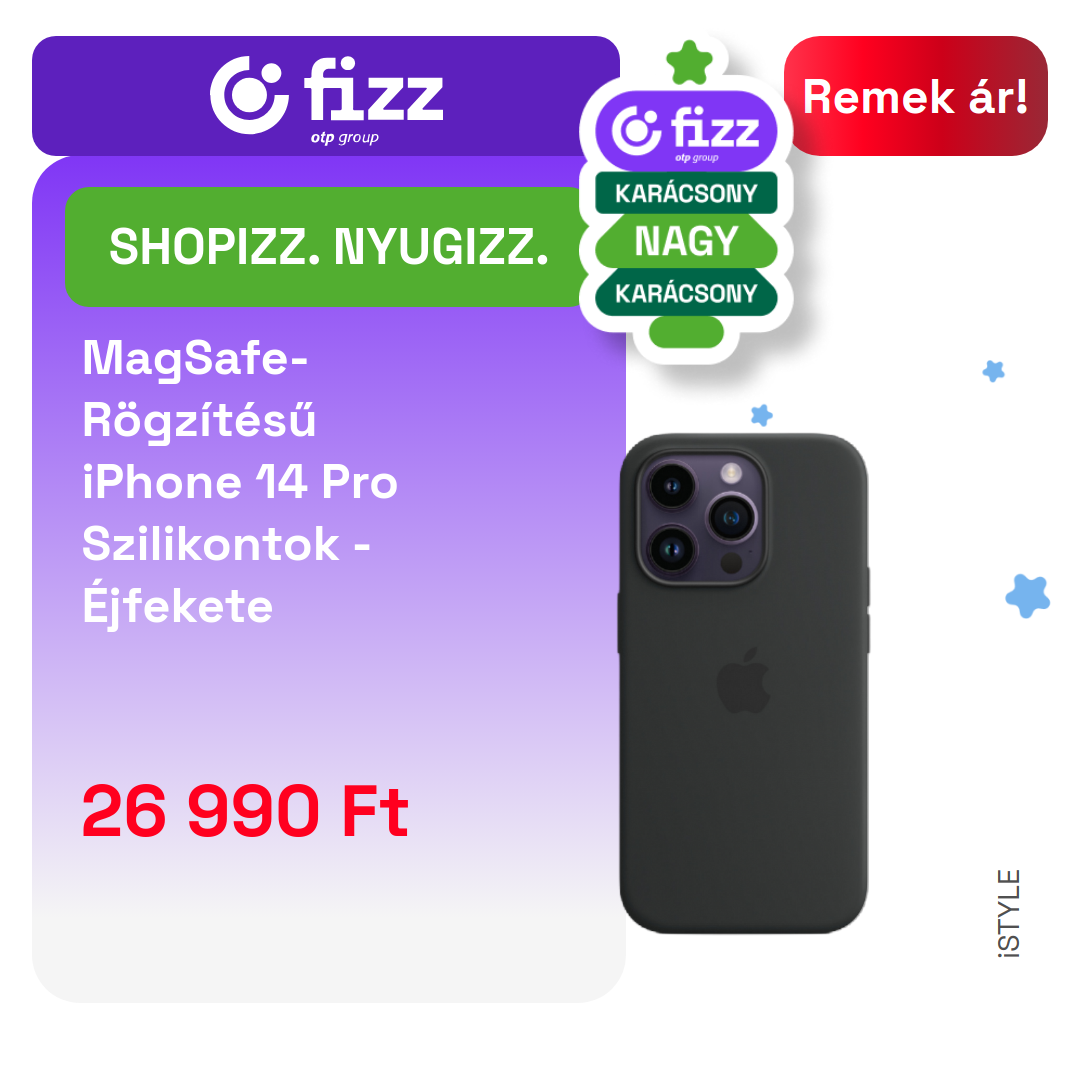The height and width of the screenshot is (1080, 1080).
Task: Click the green star atop the Christmas tree
Action: pyautogui.click(x=689, y=63)
